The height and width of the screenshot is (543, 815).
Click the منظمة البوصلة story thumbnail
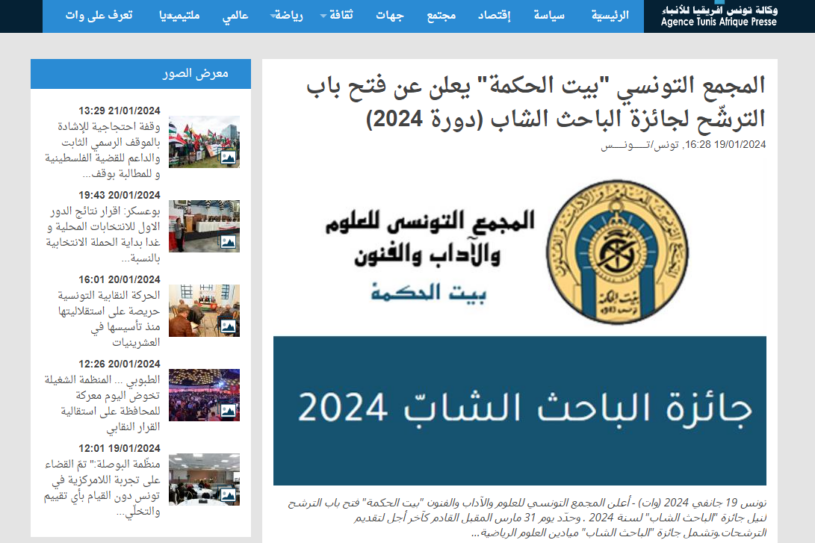point(204,479)
